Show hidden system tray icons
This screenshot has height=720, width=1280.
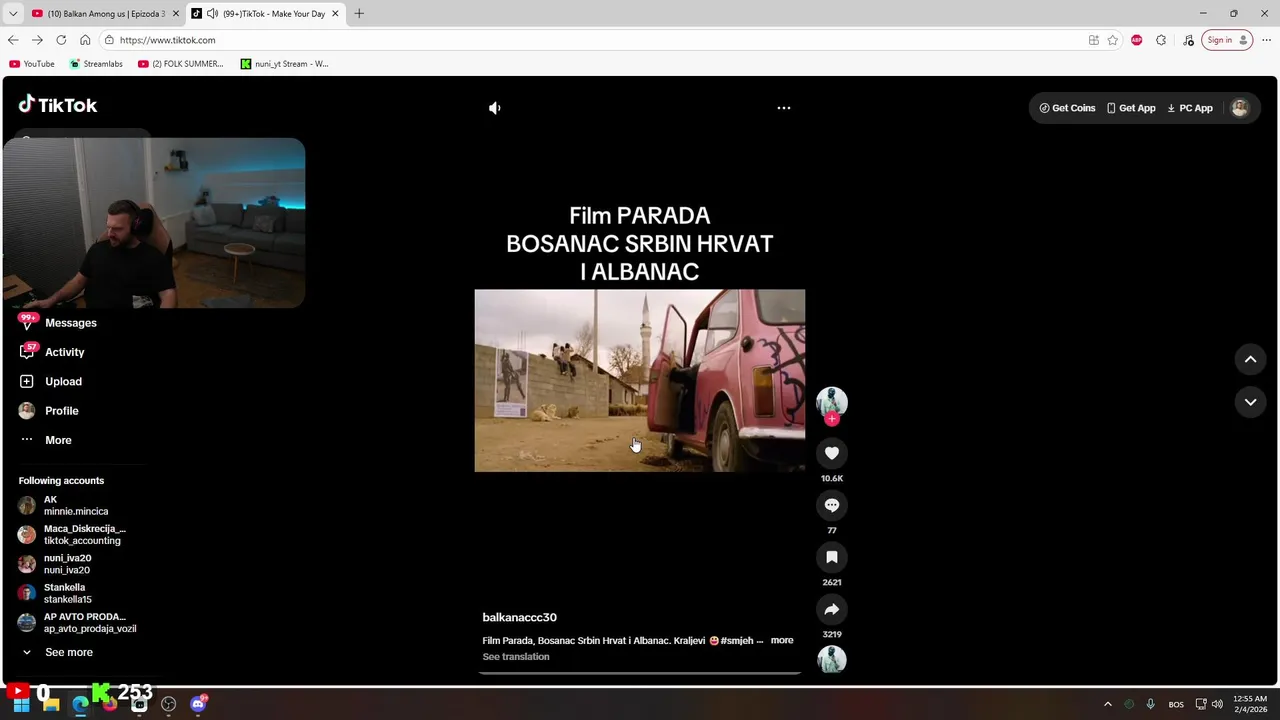pos(1107,704)
